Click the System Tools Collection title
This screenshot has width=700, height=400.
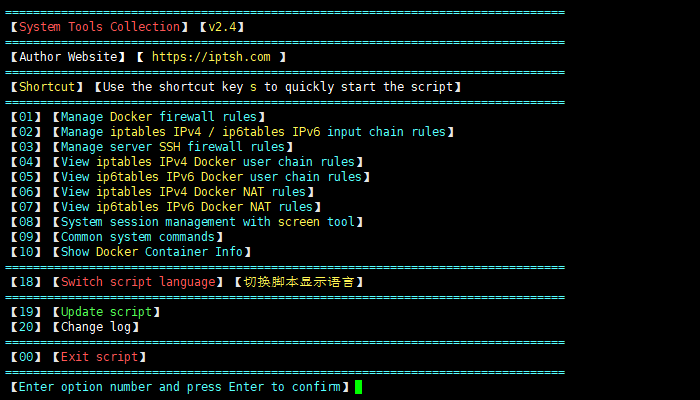point(99,27)
